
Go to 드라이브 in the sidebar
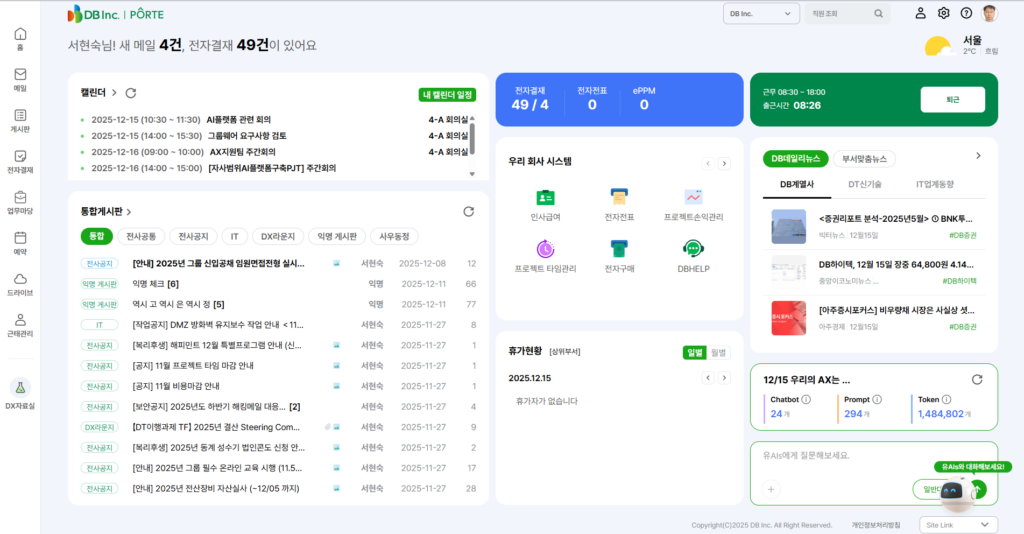pos(20,284)
